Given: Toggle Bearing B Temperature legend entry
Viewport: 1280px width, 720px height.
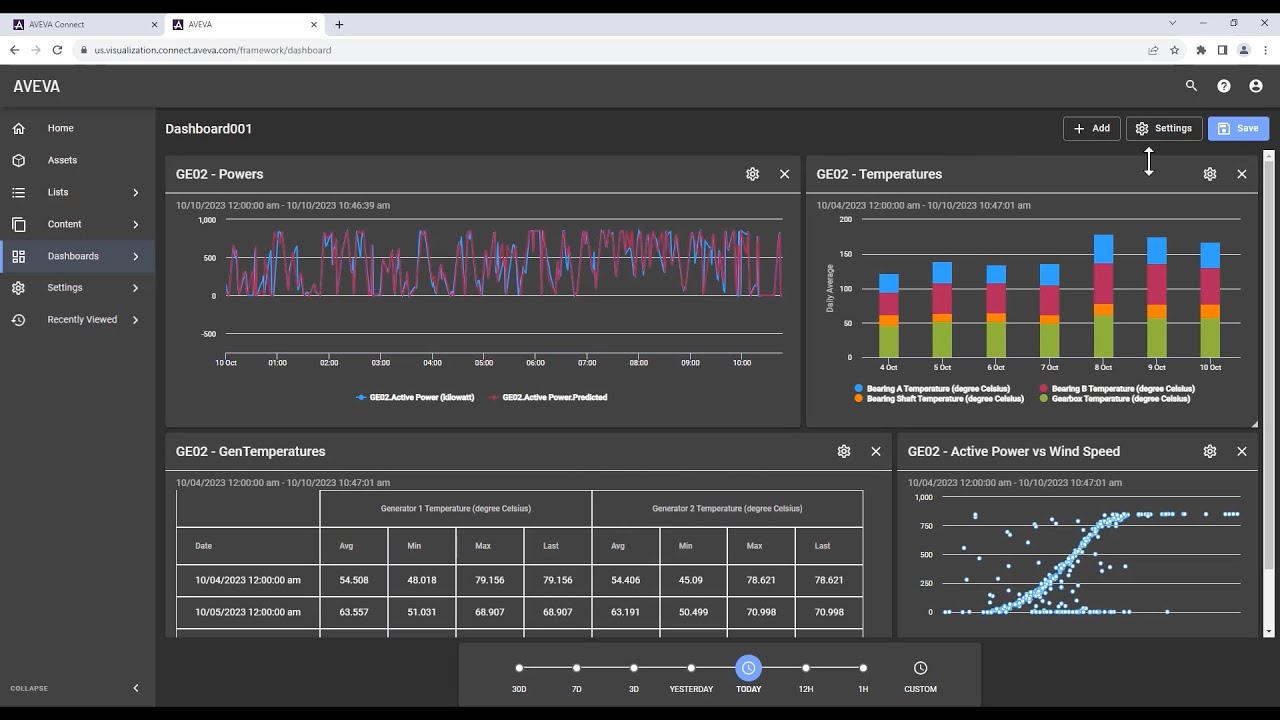Looking at the screenshot, I should pyautogui.click(x=1117, y=388).
